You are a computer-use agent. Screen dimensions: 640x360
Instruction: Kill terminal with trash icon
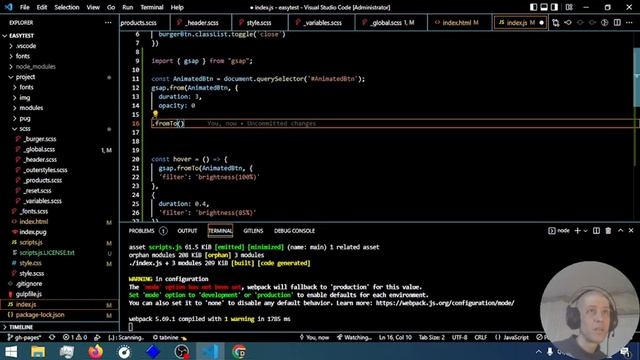[608, 231]
